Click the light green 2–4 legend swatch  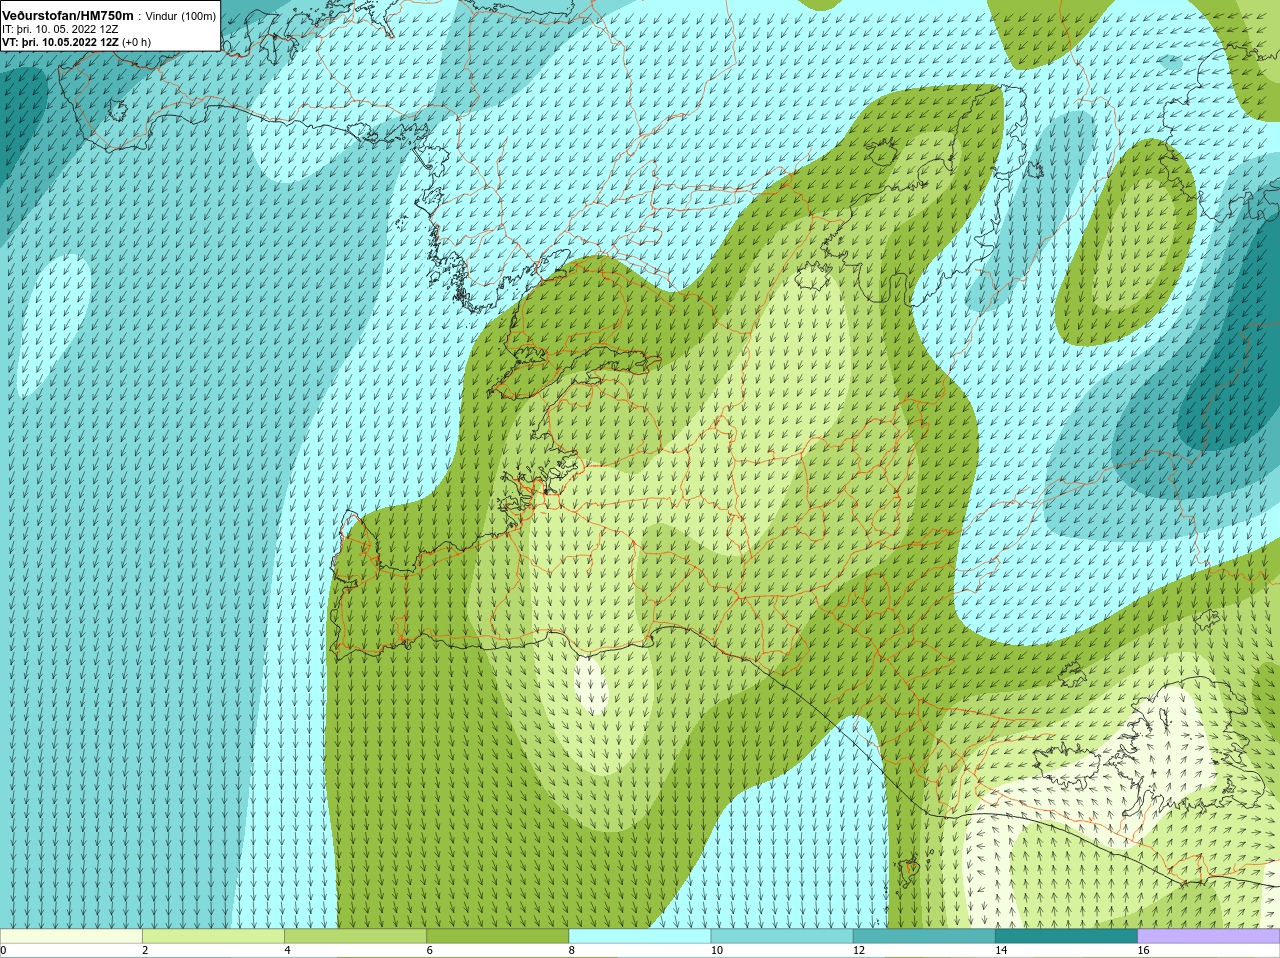(213, 936)
